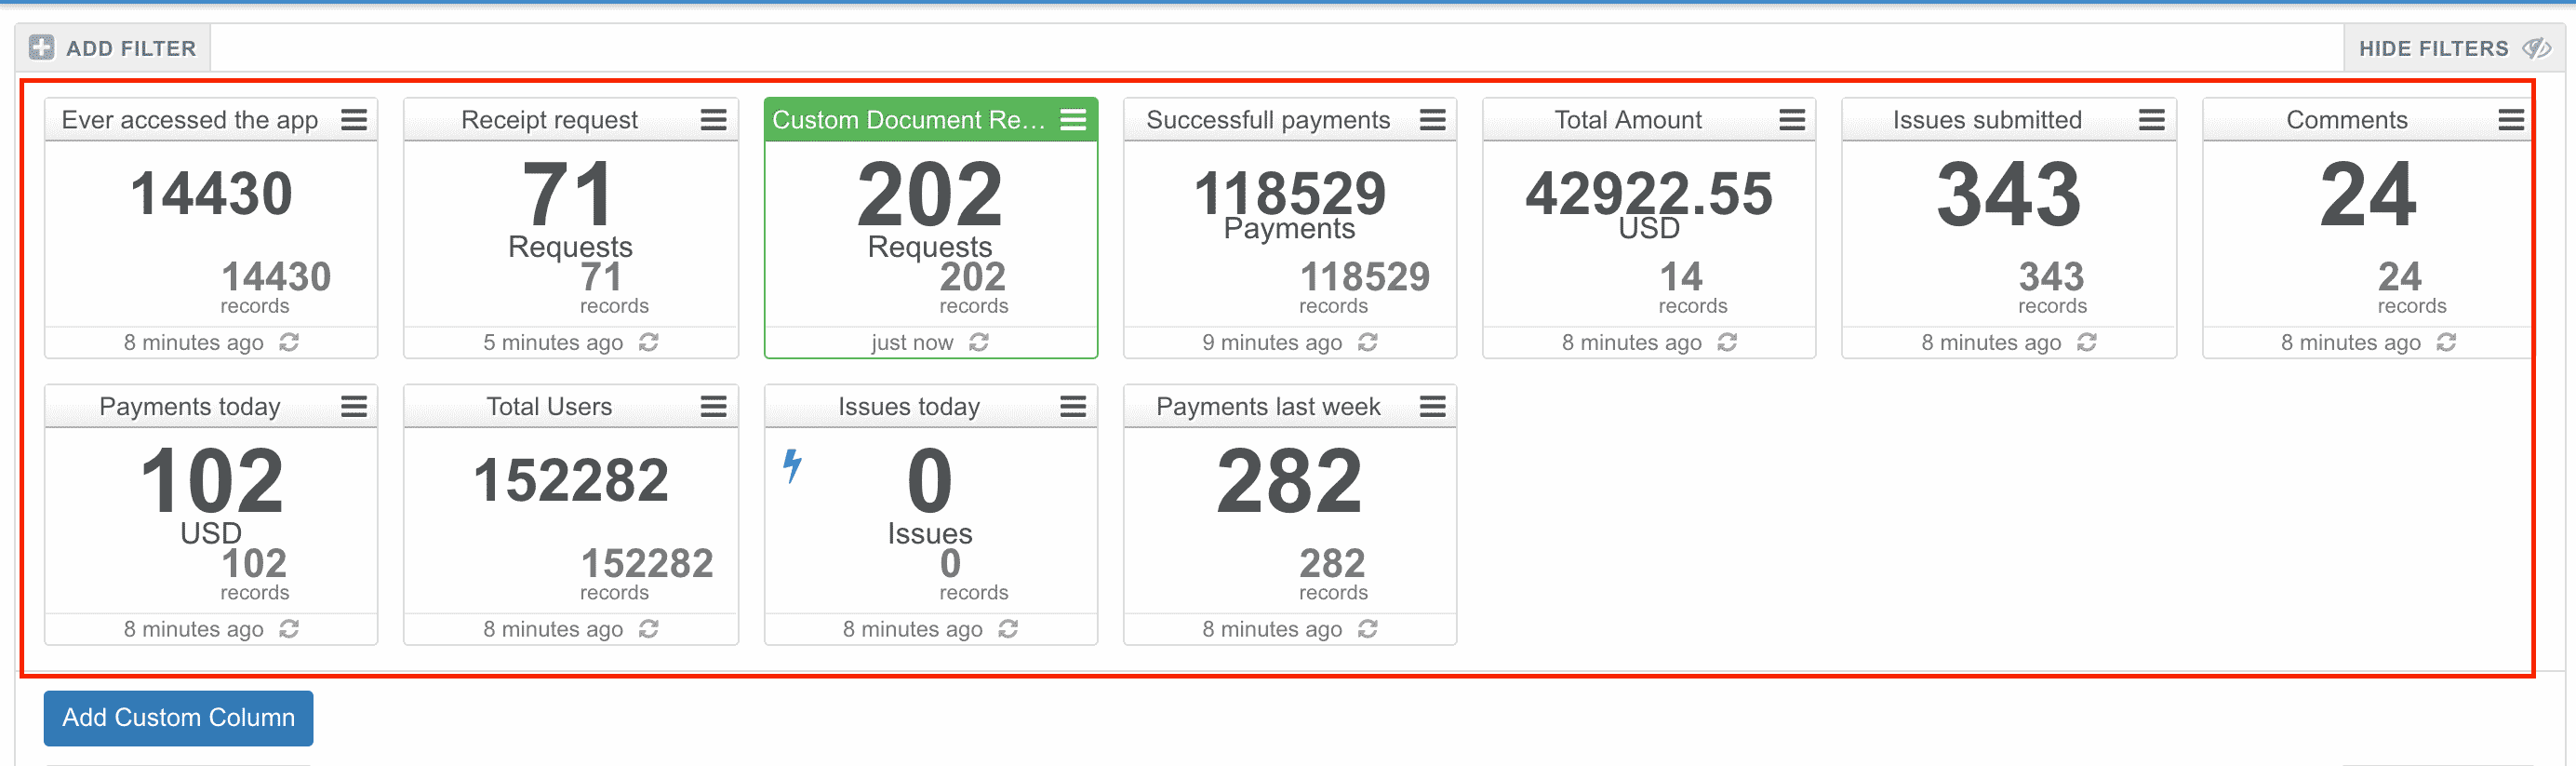This screenshot has height=766, width=2576.
Task: Open menu of Successfull payments card
Action: tap(1433, 120)
